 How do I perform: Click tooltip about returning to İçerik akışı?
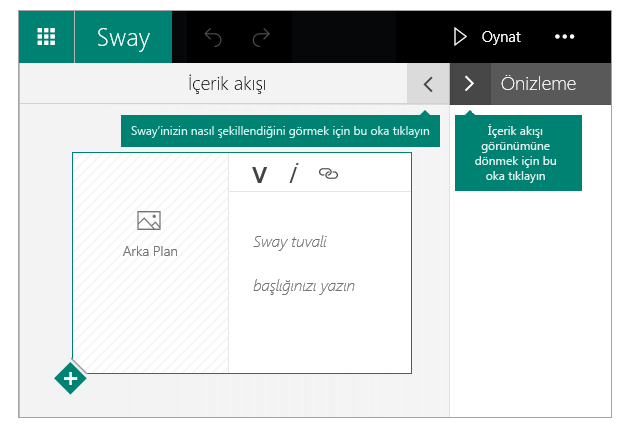(x=518, y=153)
